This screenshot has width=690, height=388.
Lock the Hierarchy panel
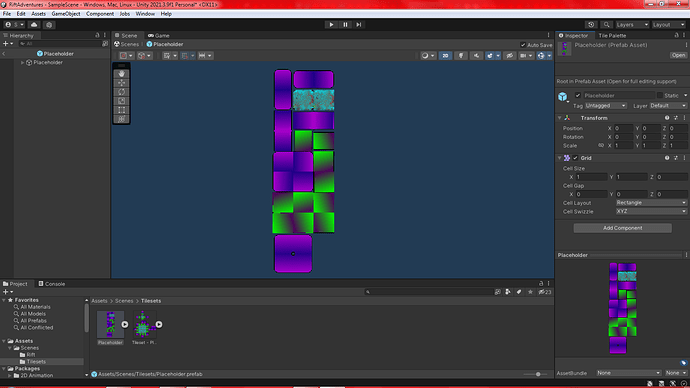pyautogui.click(x=98, y=35)
